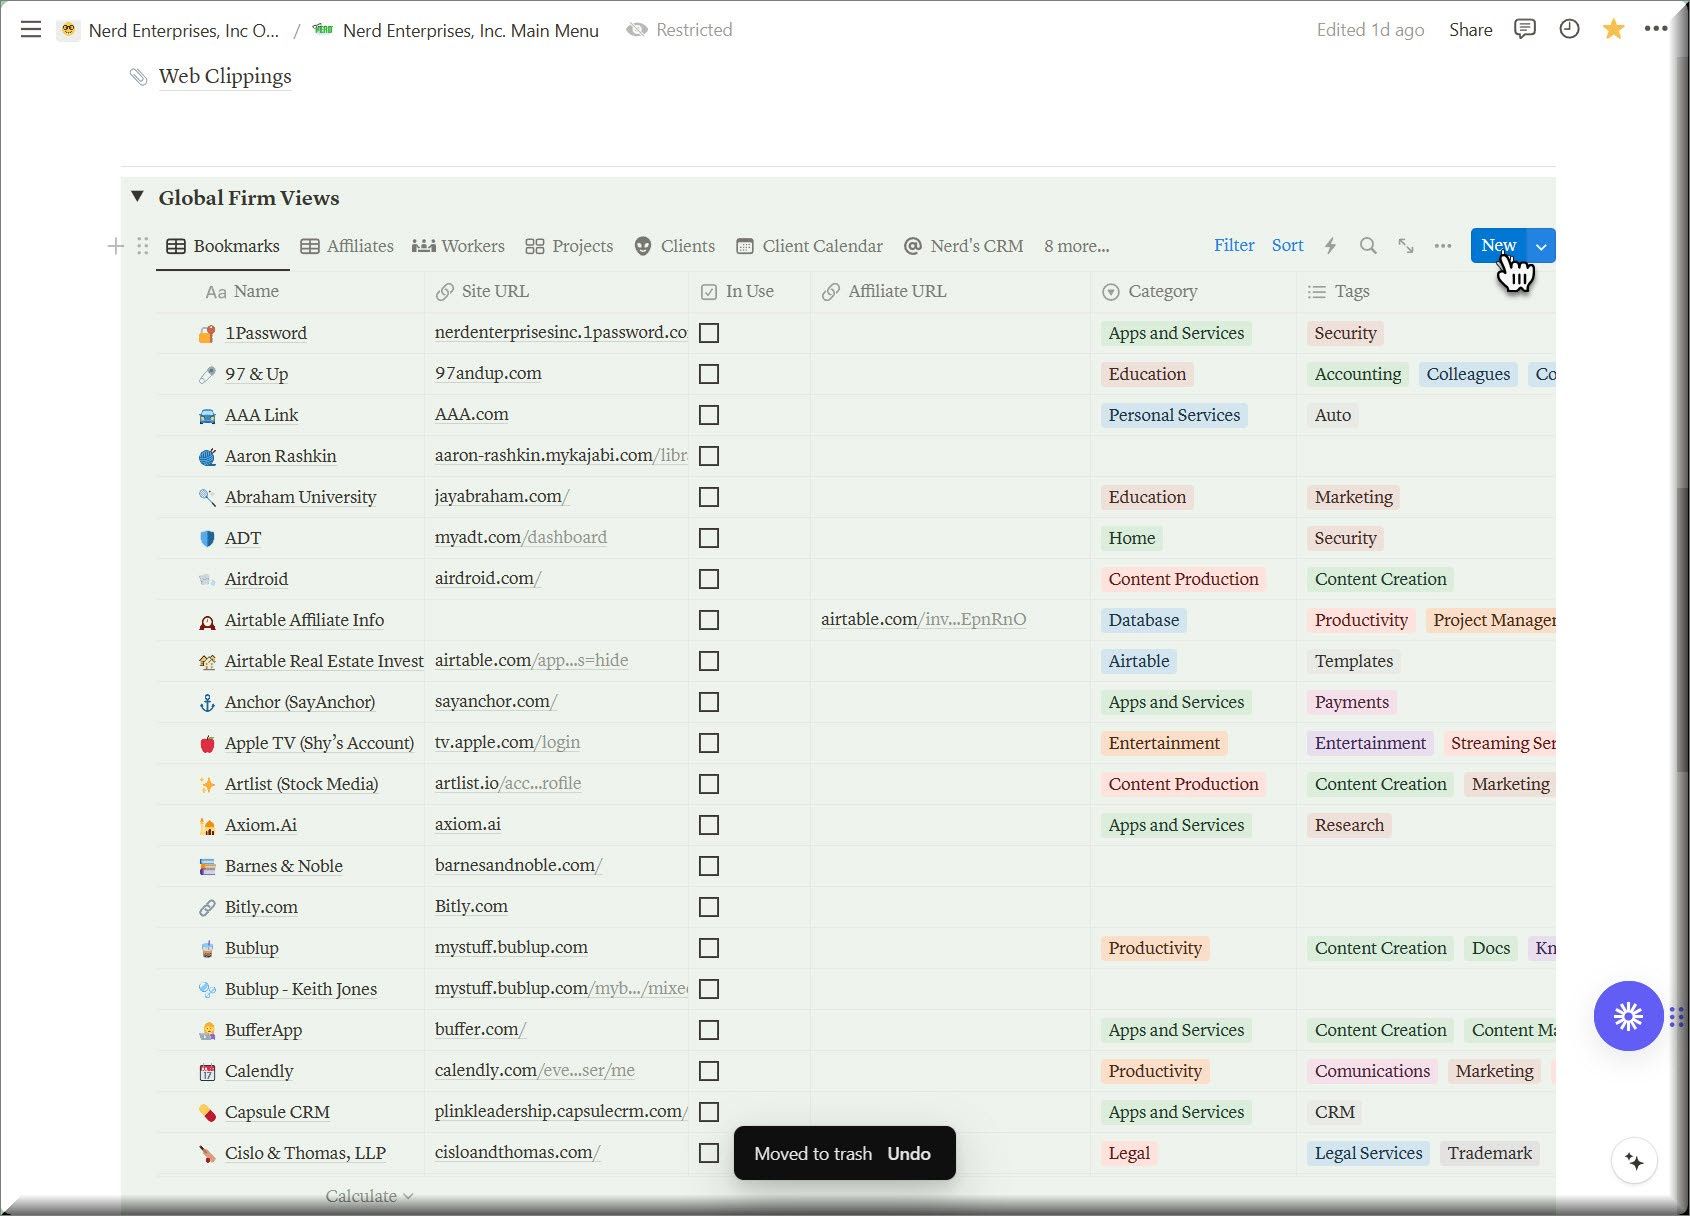Viewport: 1690px width, 1216px height.
Task: Open the Affiliate URL column header menu
Action: point(951,292)
